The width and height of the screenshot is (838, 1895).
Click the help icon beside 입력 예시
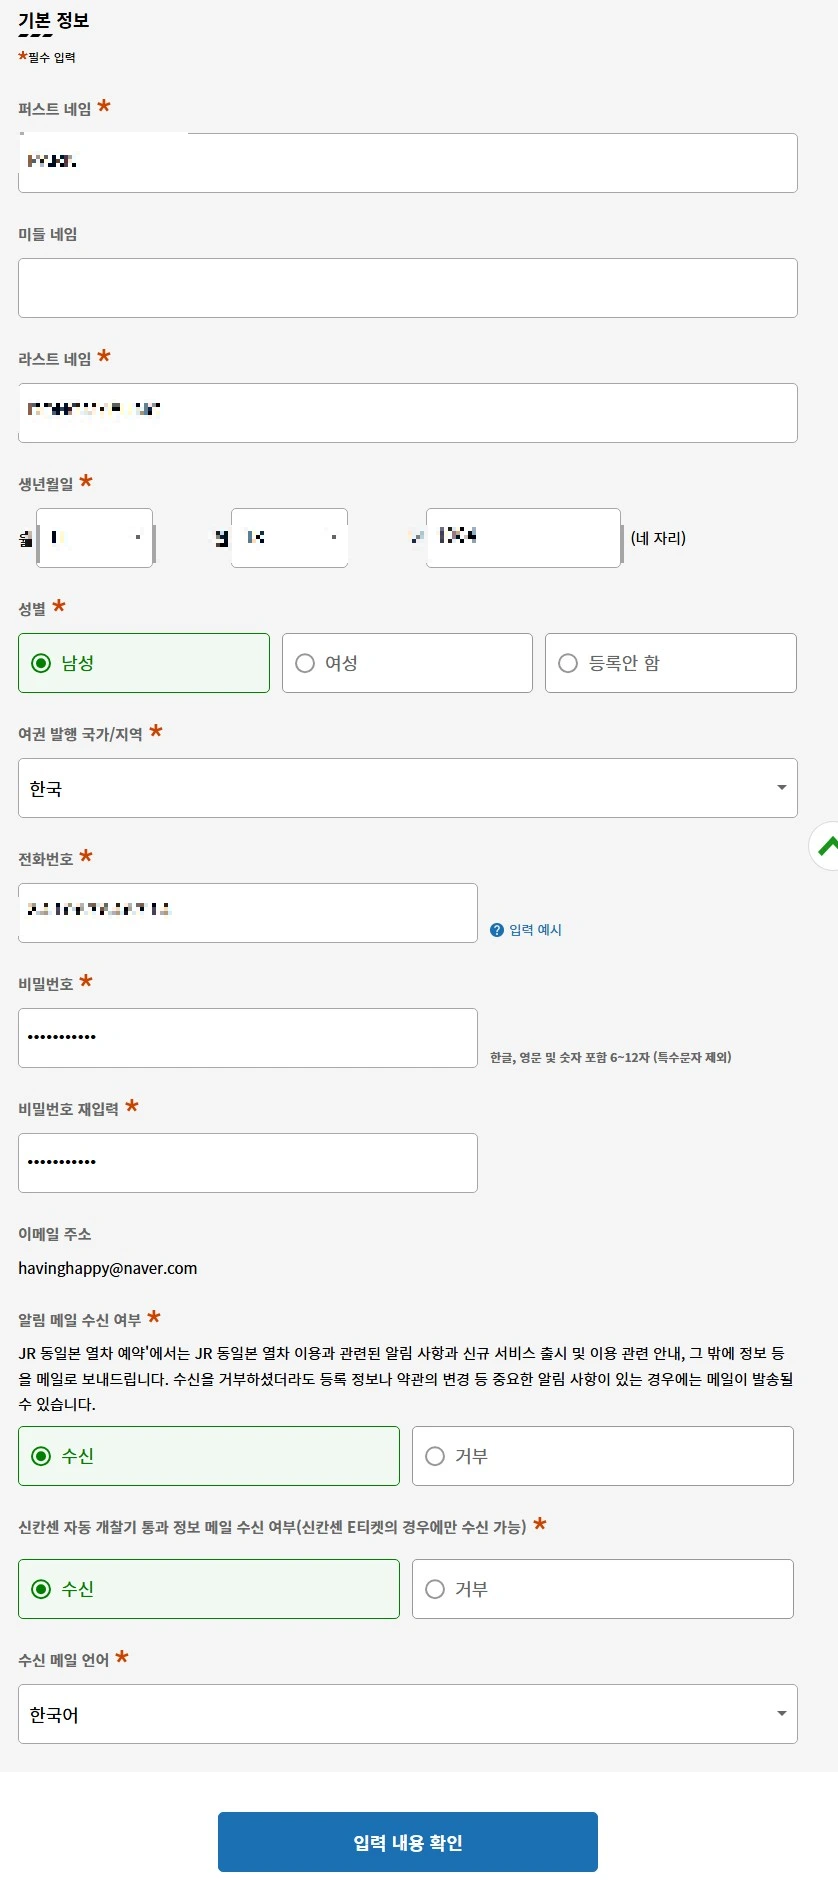497,929
